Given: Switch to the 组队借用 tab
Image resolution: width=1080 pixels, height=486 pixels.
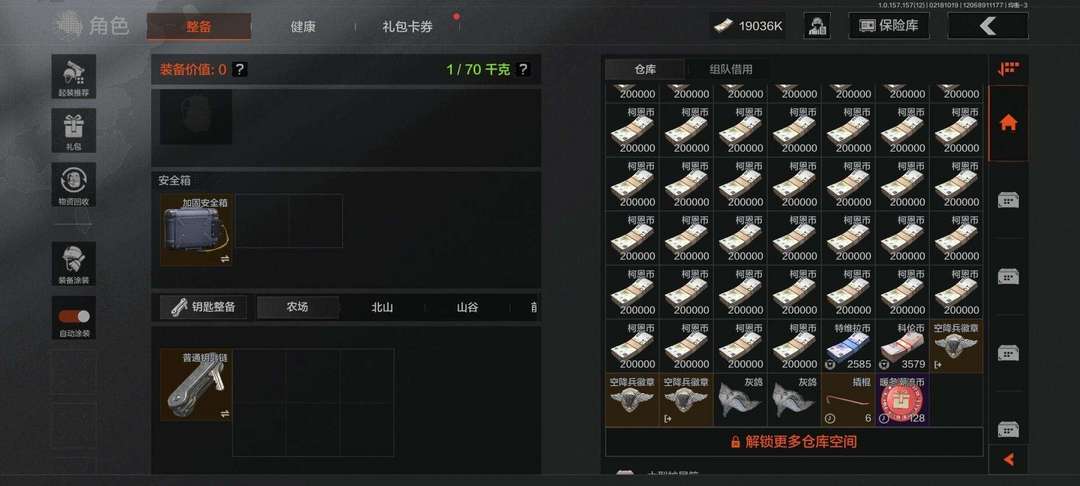Looking at the screenshot, I should click(731, 69).
